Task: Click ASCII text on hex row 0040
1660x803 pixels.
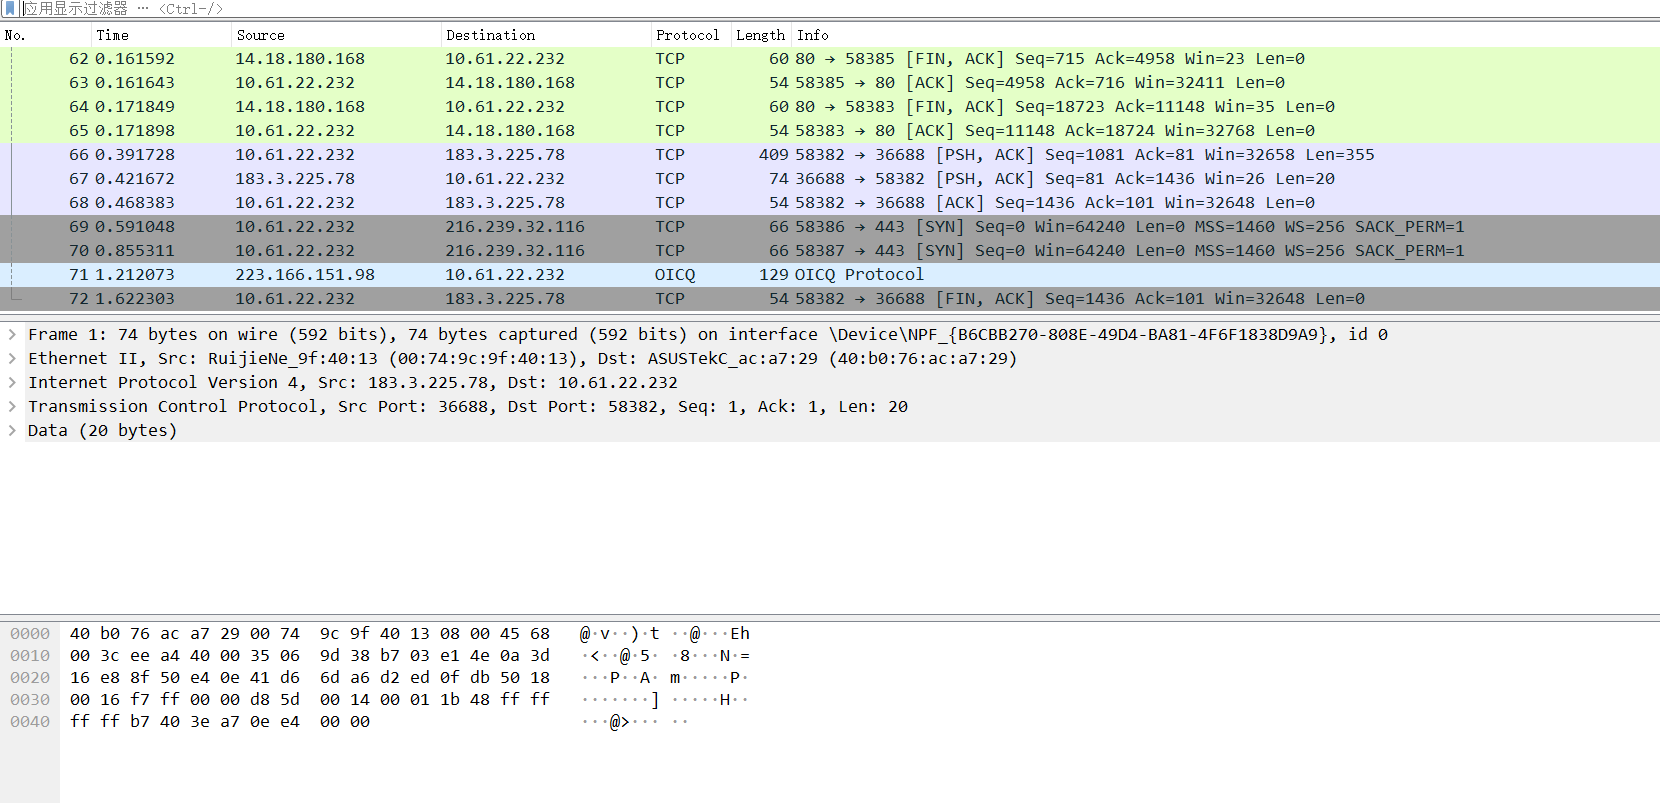Action: (635, 722)
